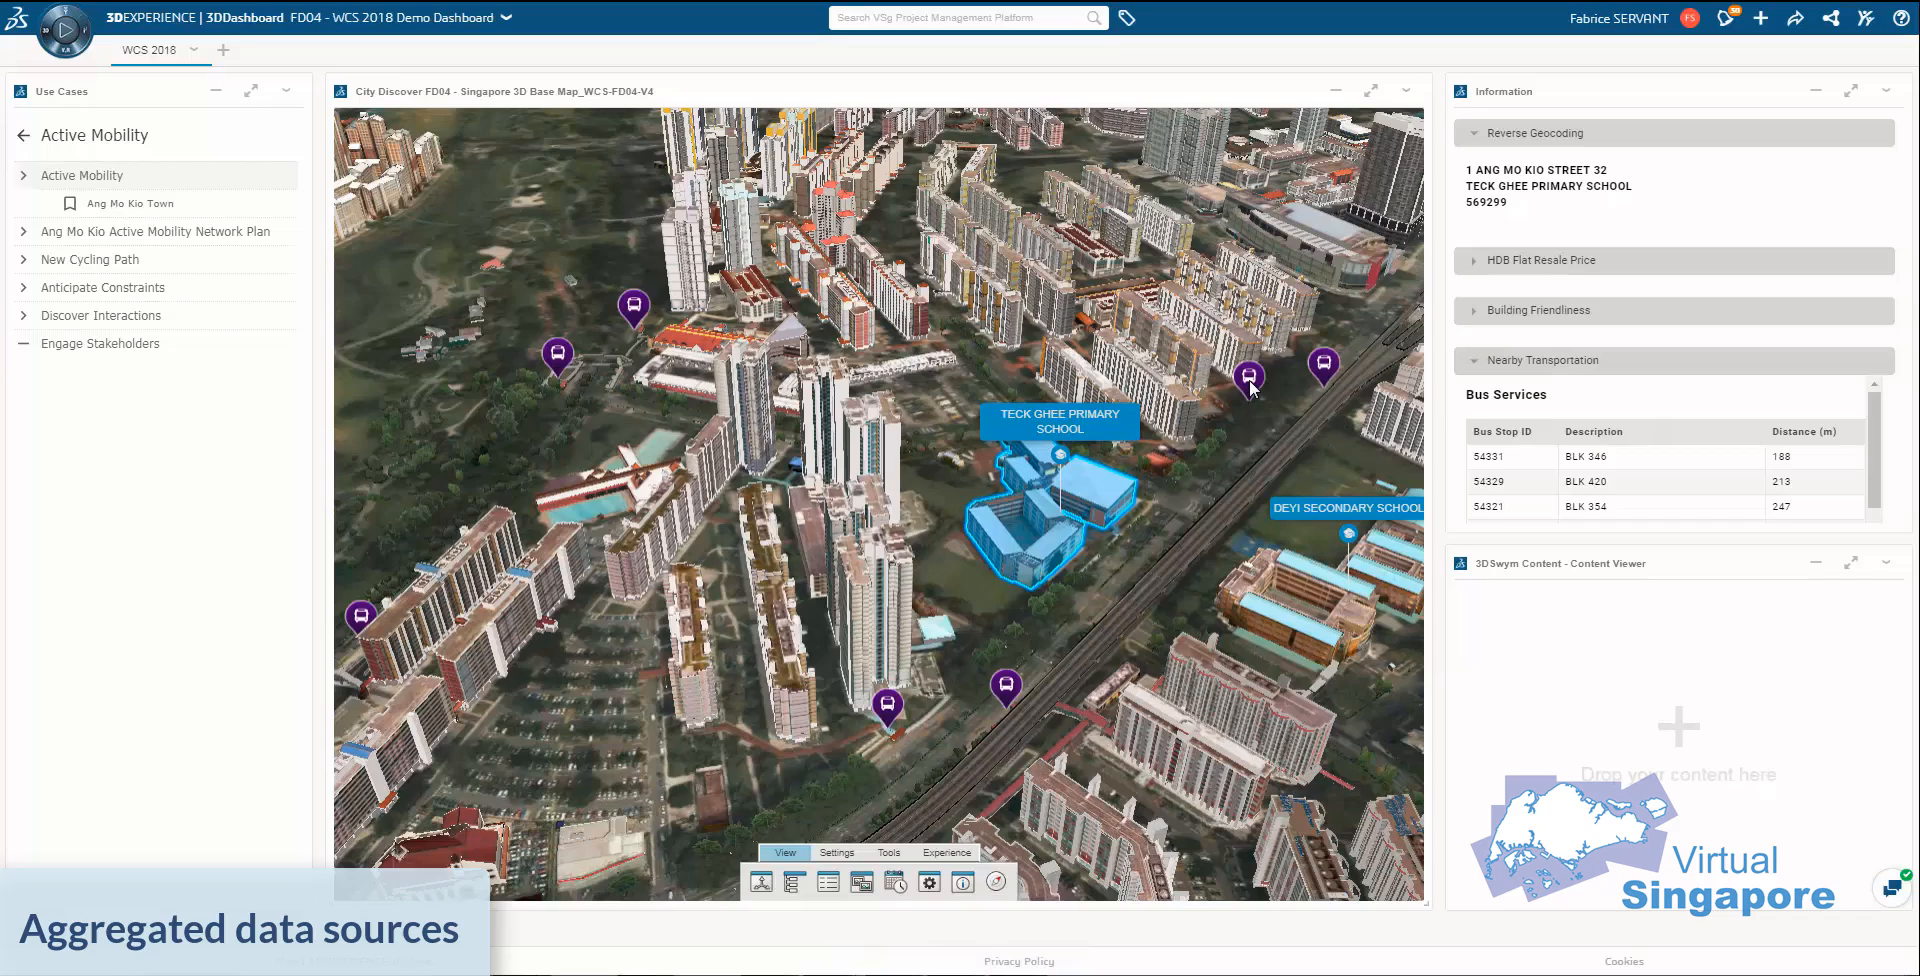Screen dimensions: 1920x976
Task: Click the tree structure view icon
Action: 794,882
